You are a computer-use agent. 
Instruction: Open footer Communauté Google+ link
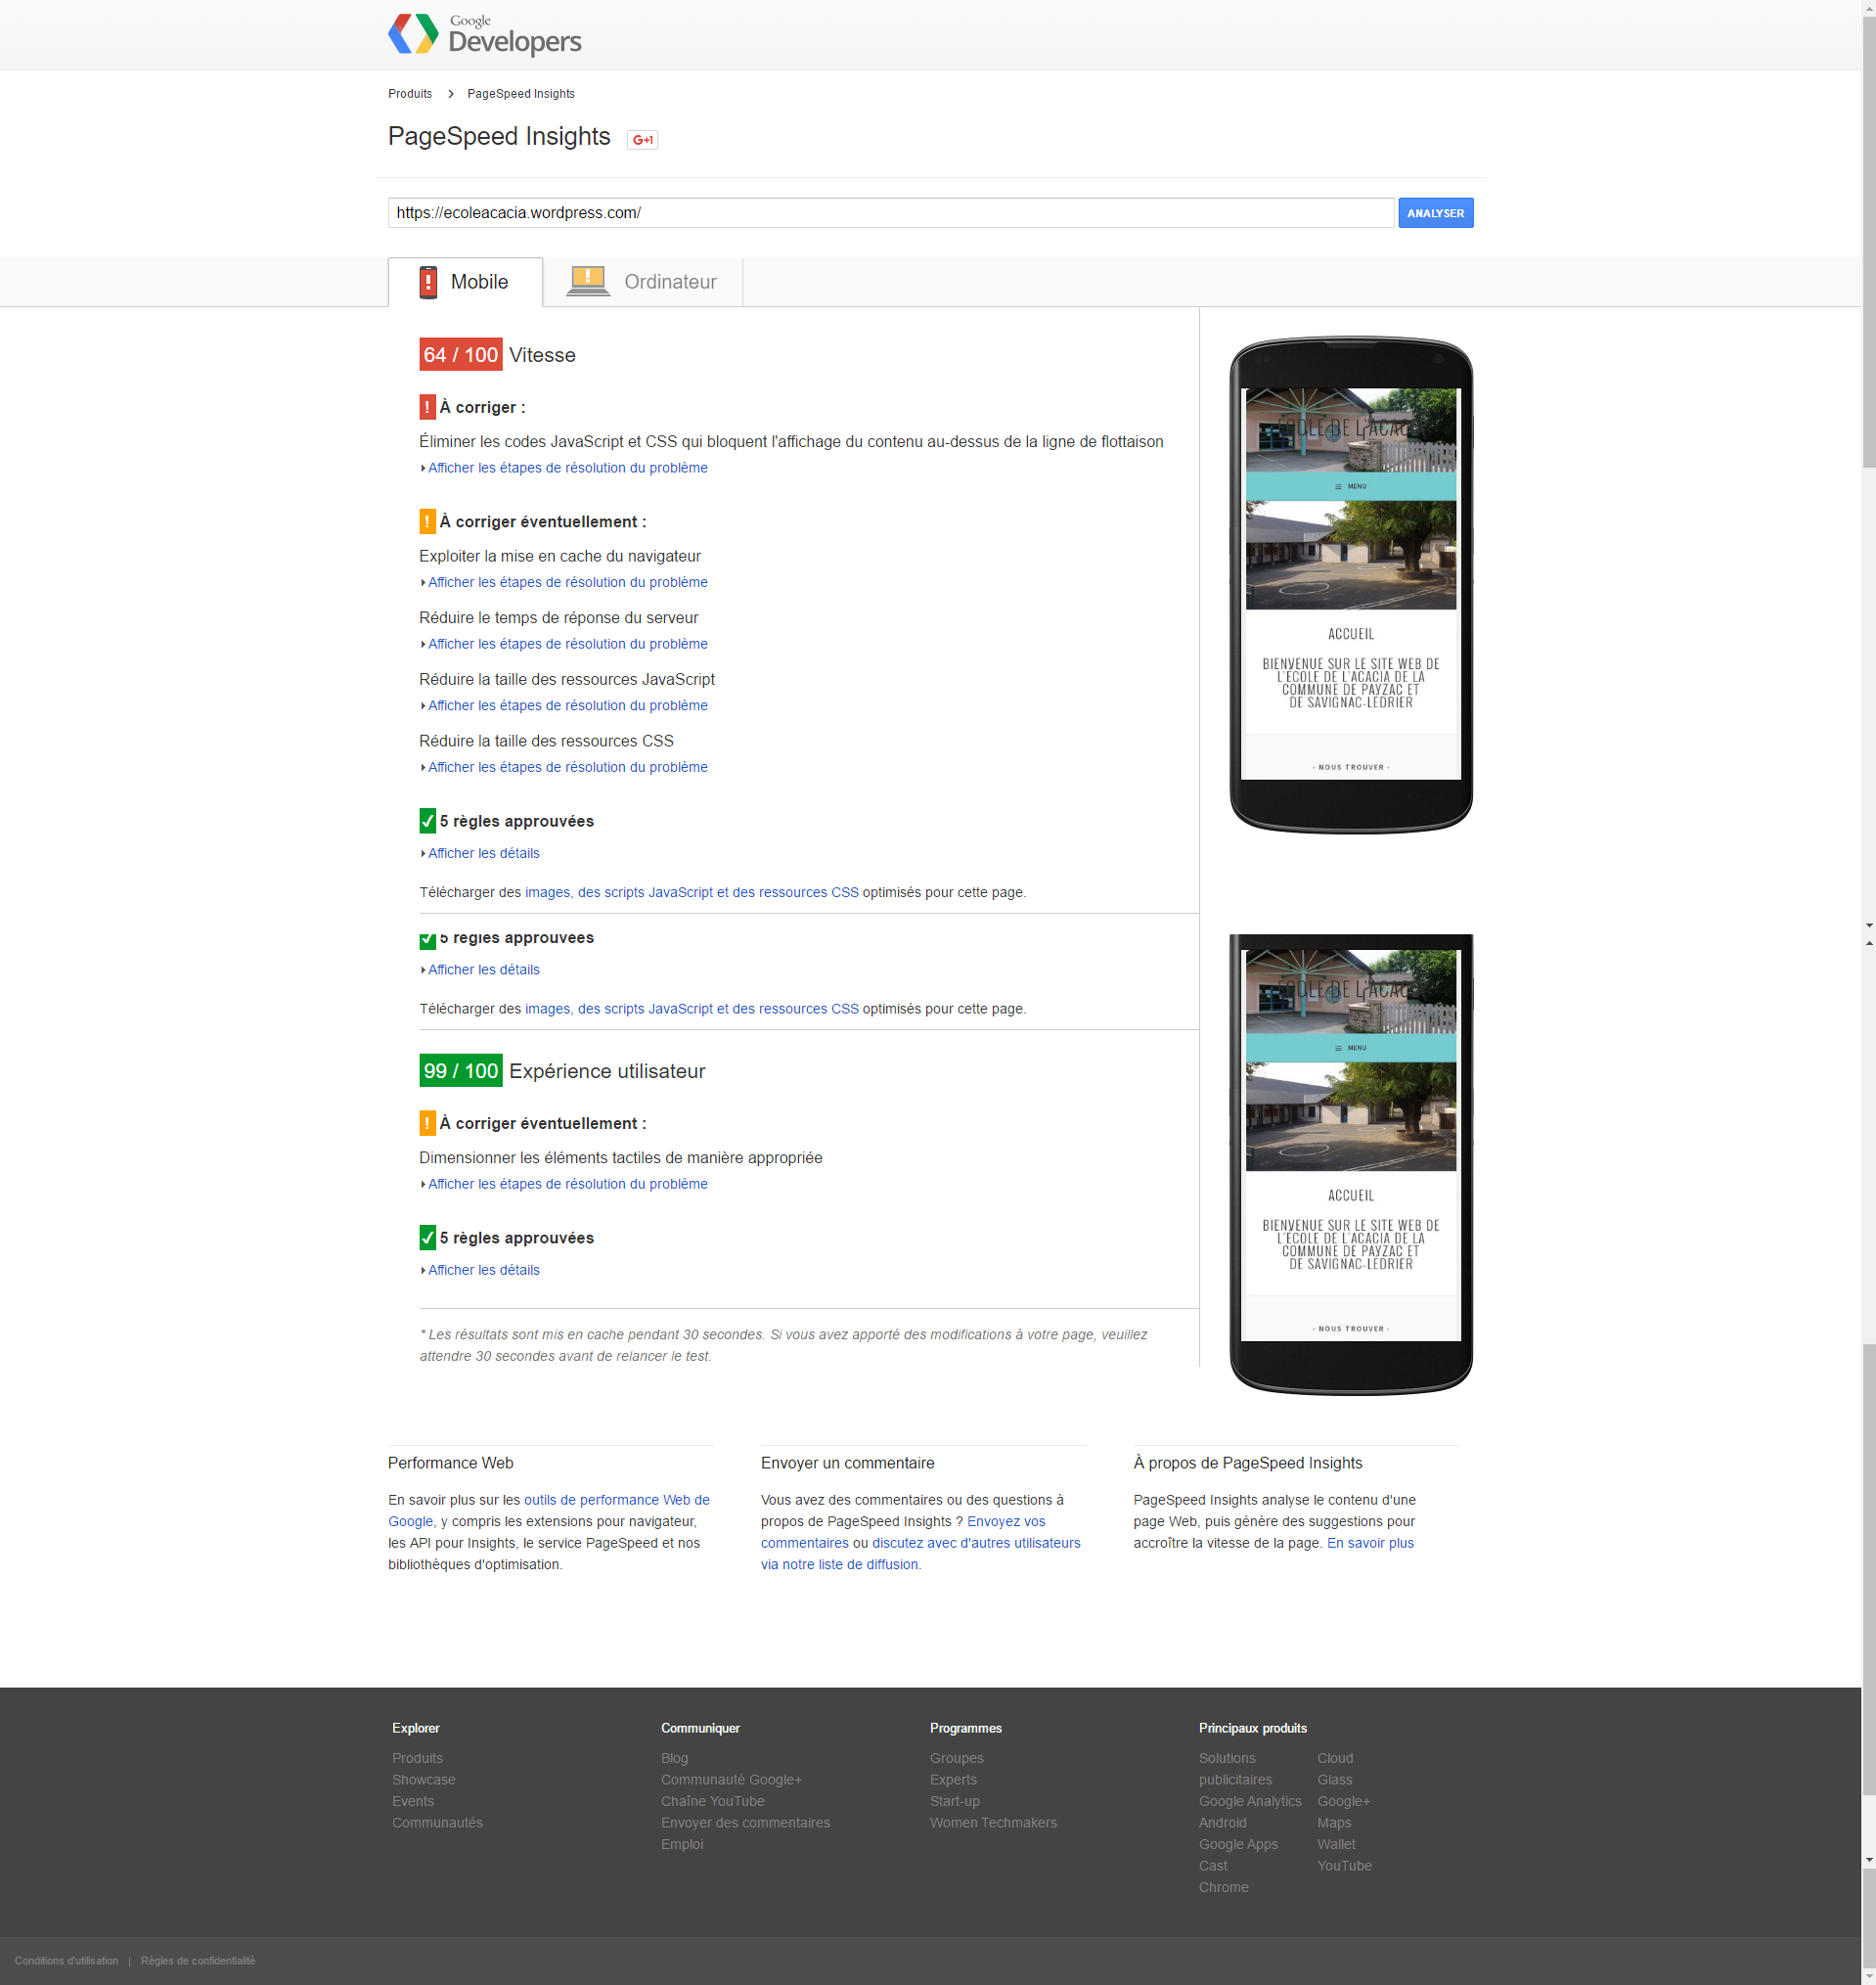tap(731, 1780)
